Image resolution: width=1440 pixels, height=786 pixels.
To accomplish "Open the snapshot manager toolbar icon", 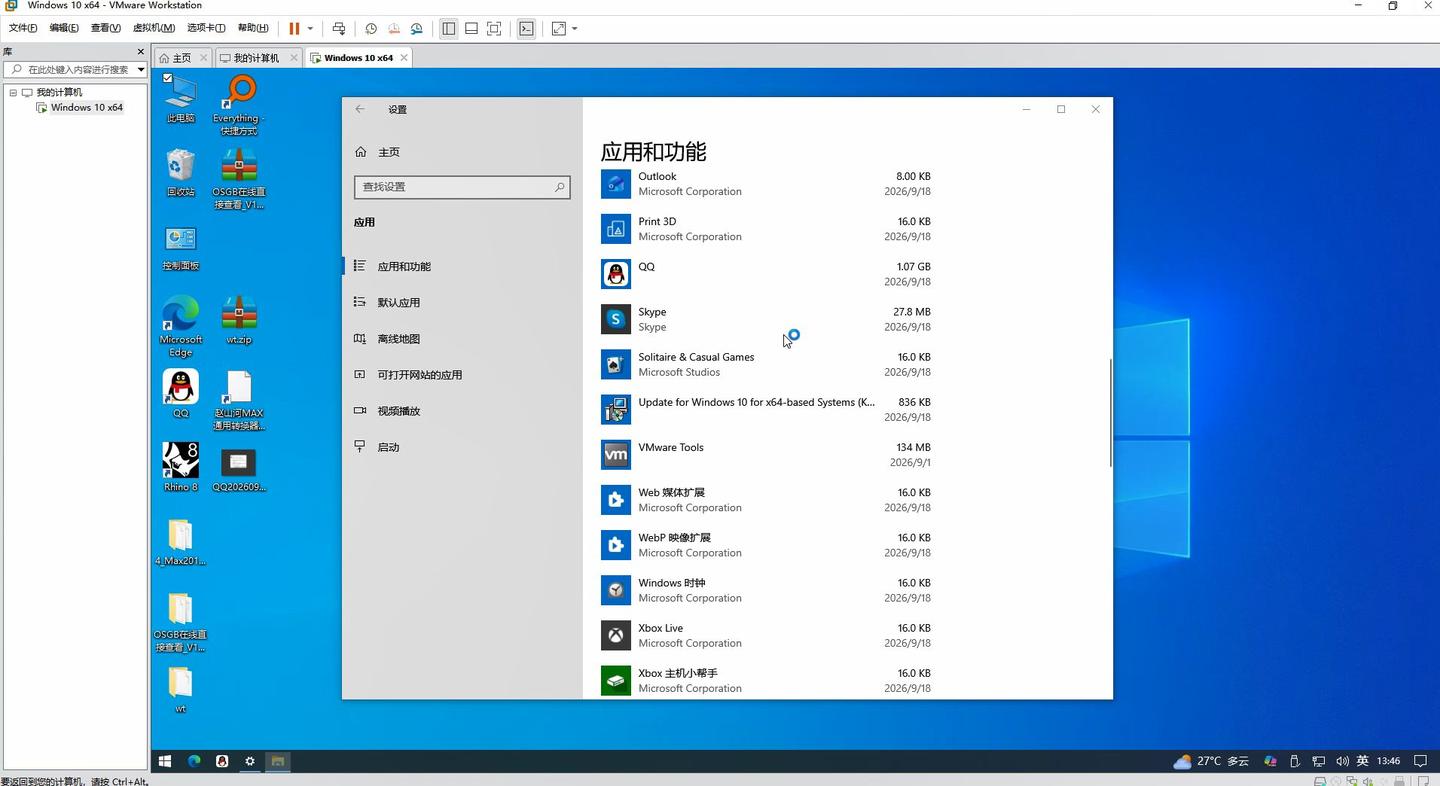I will [x=416, y=28].
